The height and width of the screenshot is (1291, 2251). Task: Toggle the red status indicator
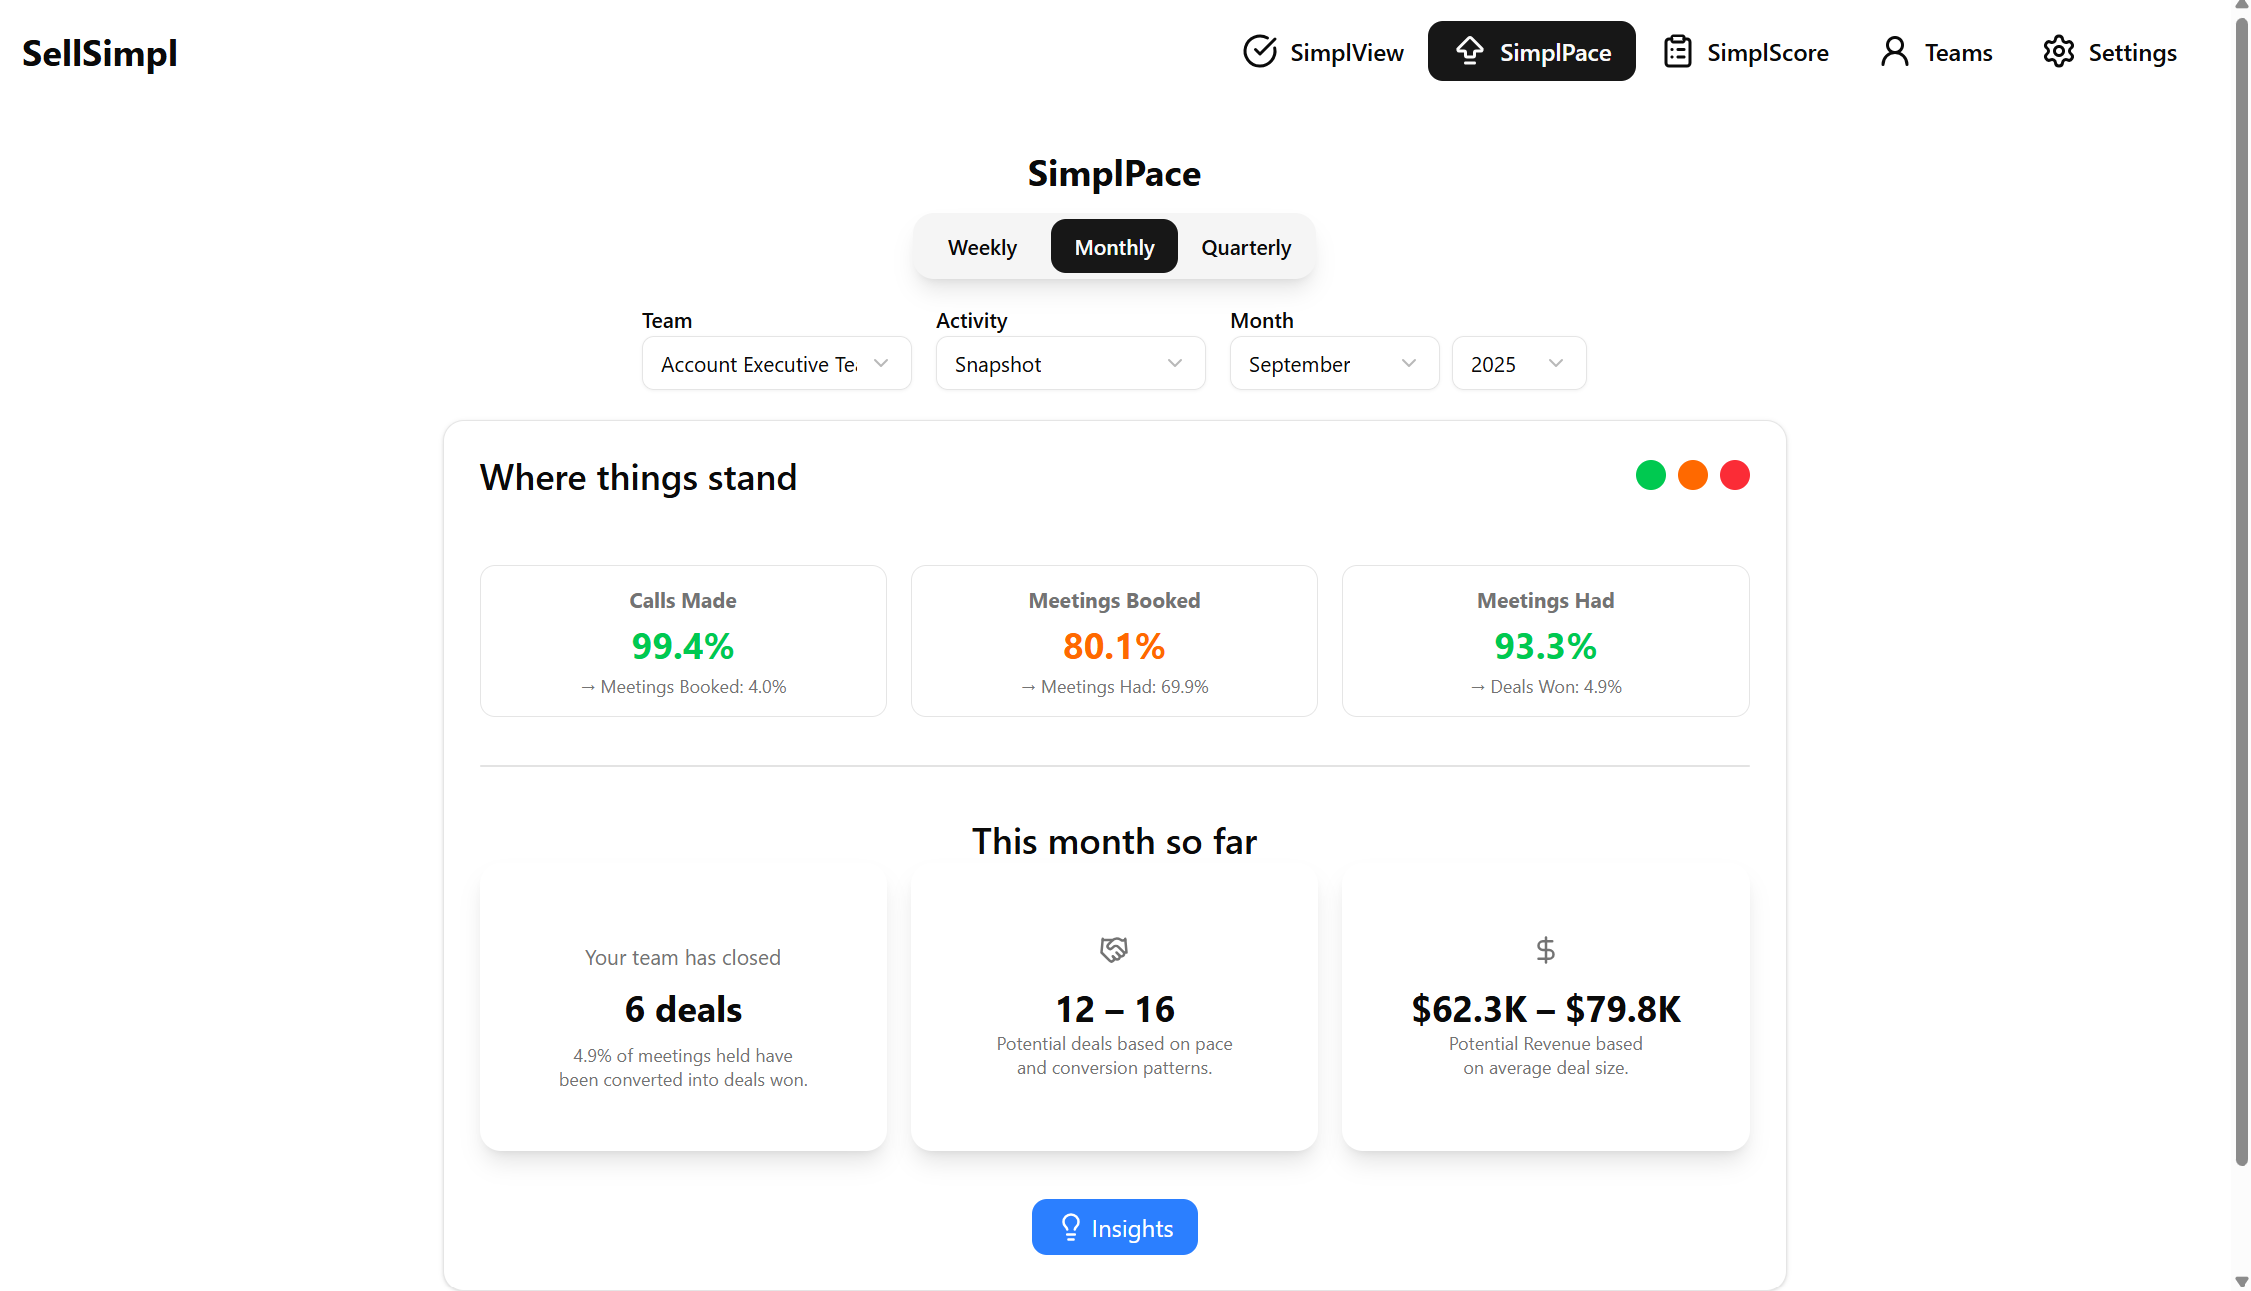(x=1735, y=474)
